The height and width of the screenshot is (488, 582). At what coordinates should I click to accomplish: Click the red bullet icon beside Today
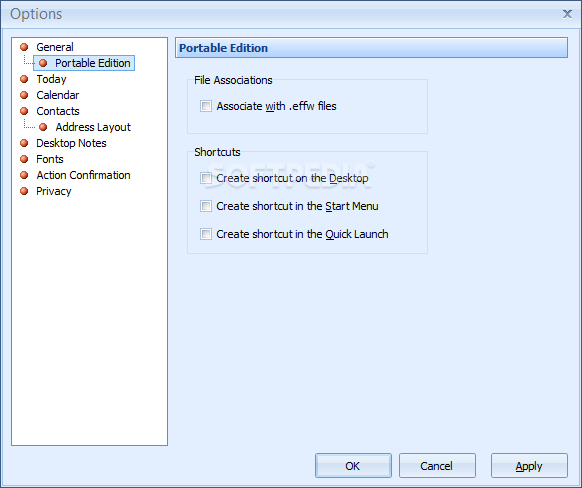point(24,79)
